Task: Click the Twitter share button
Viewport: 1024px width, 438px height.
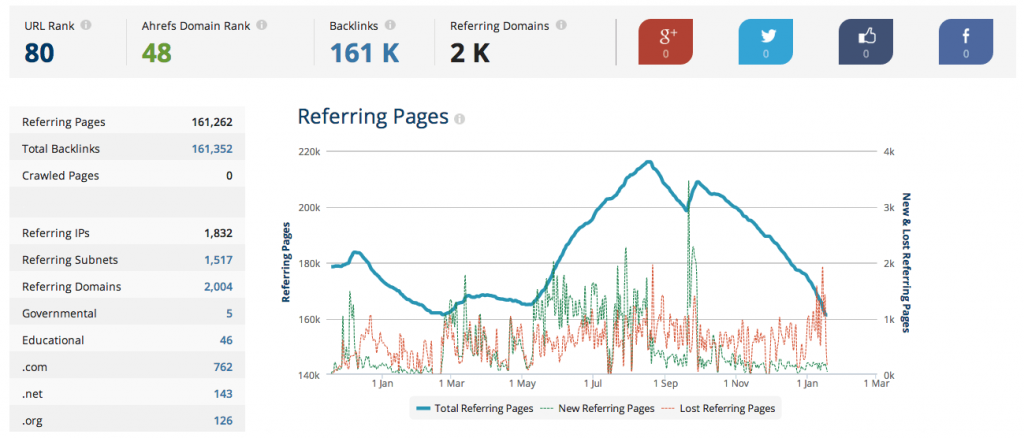Action: point(765,42)
